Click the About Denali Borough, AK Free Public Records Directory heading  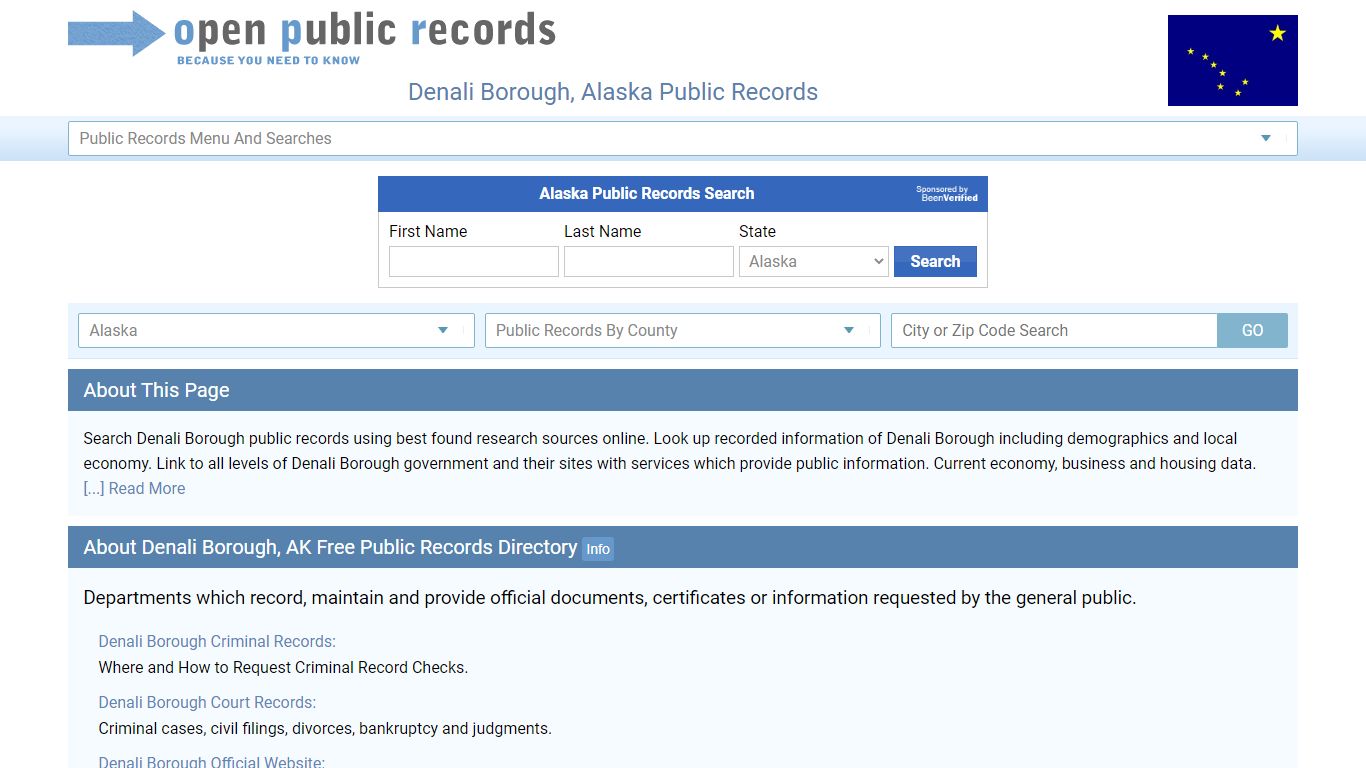(x=330, y=547)
